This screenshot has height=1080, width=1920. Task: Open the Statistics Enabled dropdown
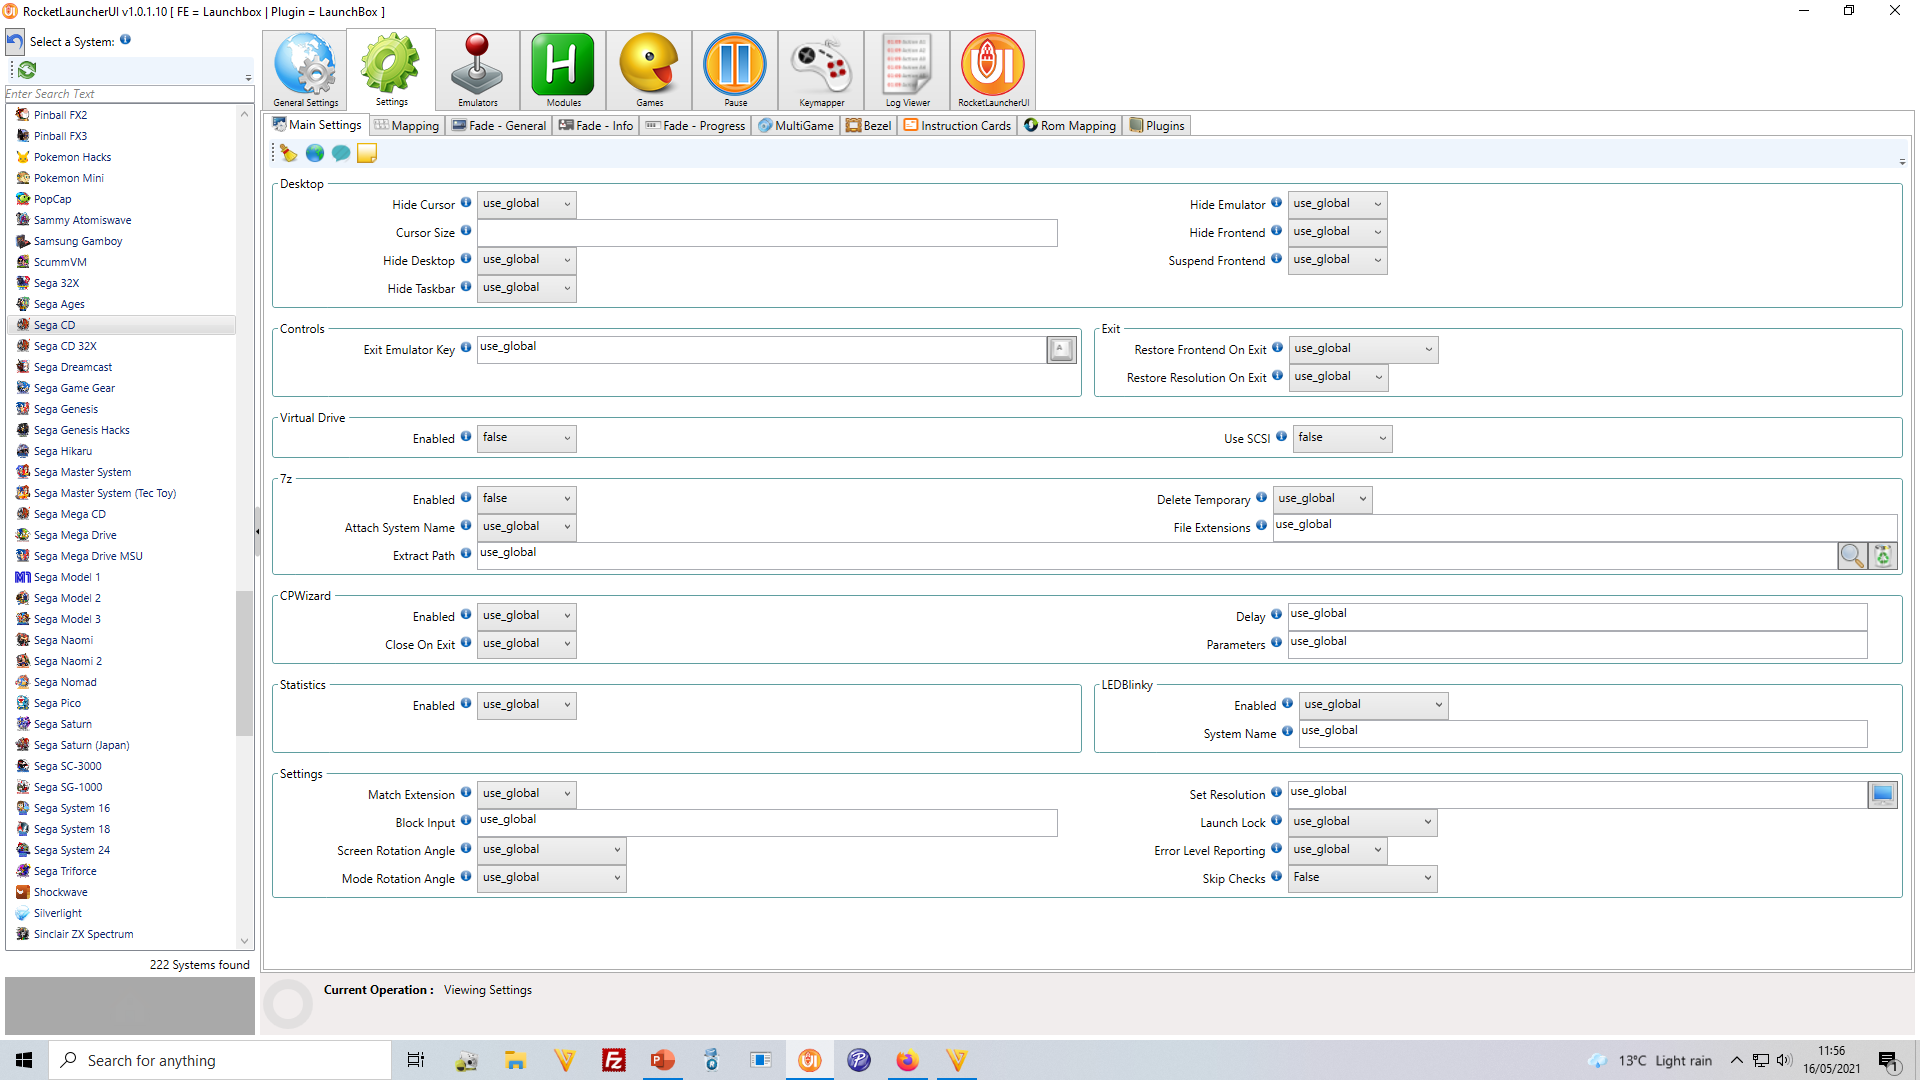coord(526,705)
